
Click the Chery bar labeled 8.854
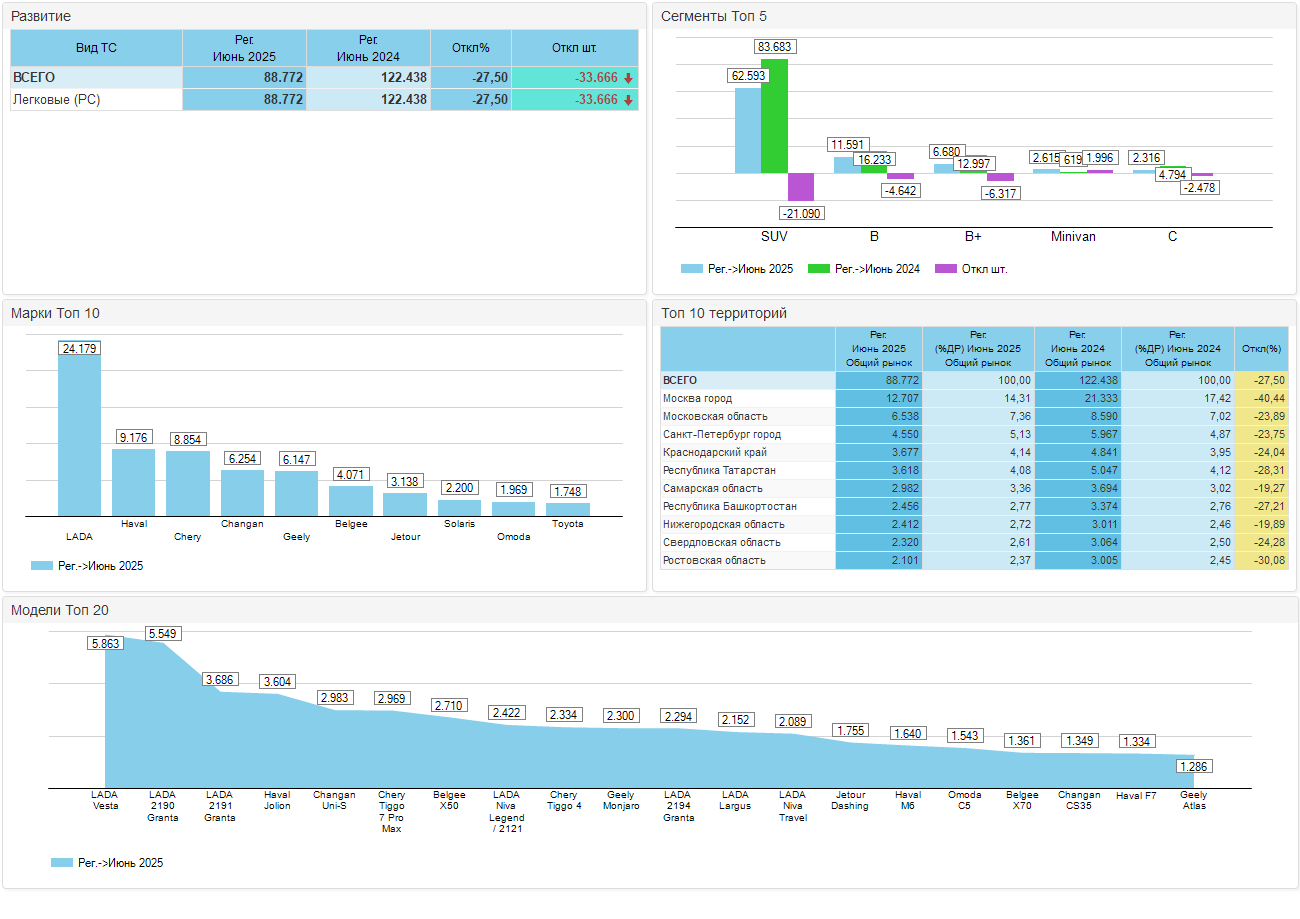coord(188,484)
